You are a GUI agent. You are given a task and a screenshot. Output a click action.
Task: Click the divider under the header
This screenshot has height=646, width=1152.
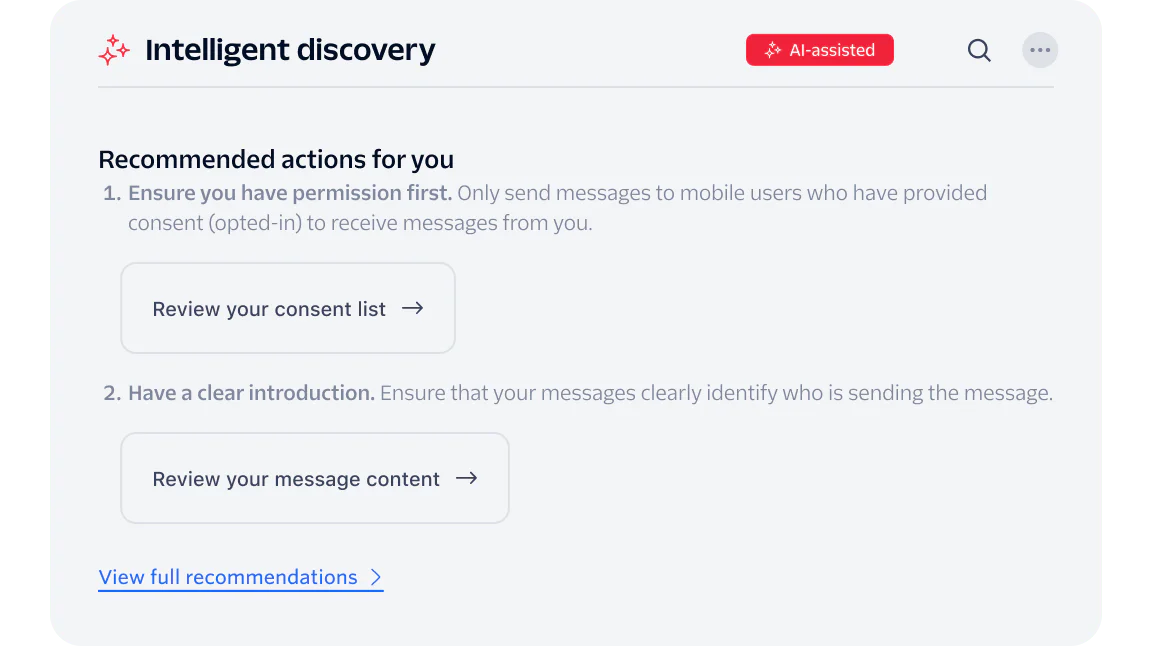(x=576, y=90)
